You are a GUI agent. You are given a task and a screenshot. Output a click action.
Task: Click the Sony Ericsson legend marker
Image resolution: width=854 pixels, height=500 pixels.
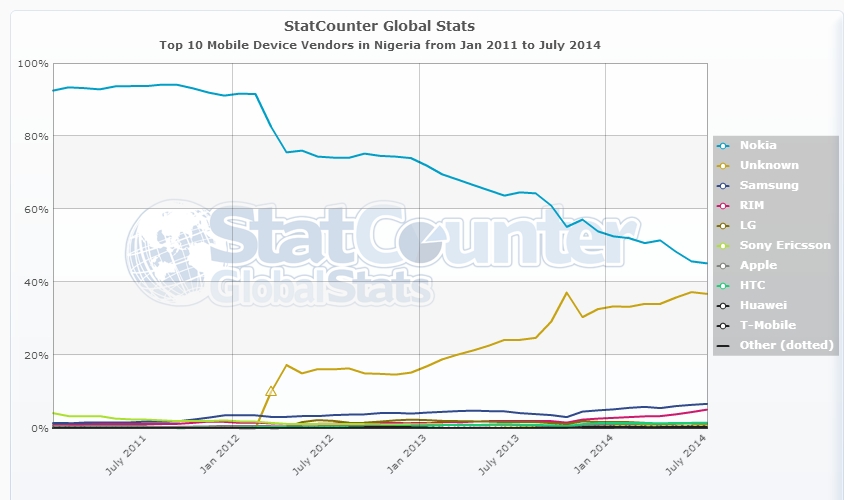click(x=724, y=245)
